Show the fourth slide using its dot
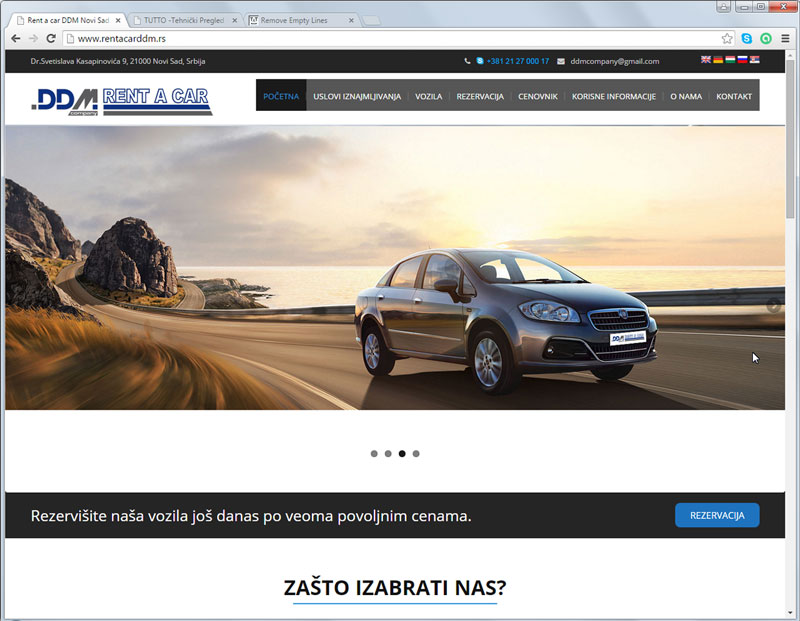This screenshot has width=800, height=621. 416,454
